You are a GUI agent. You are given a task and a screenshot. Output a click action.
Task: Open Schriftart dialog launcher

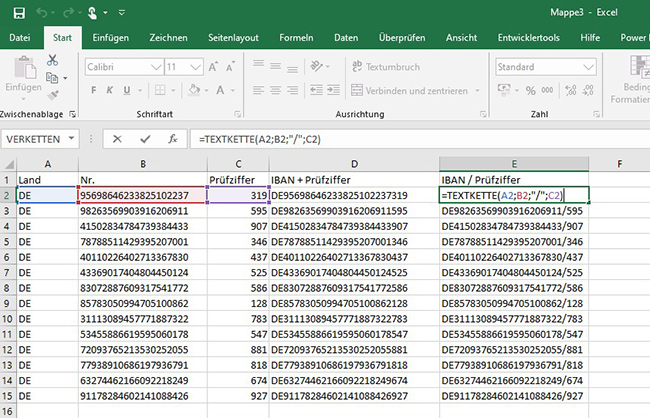(x=238, y=114)
